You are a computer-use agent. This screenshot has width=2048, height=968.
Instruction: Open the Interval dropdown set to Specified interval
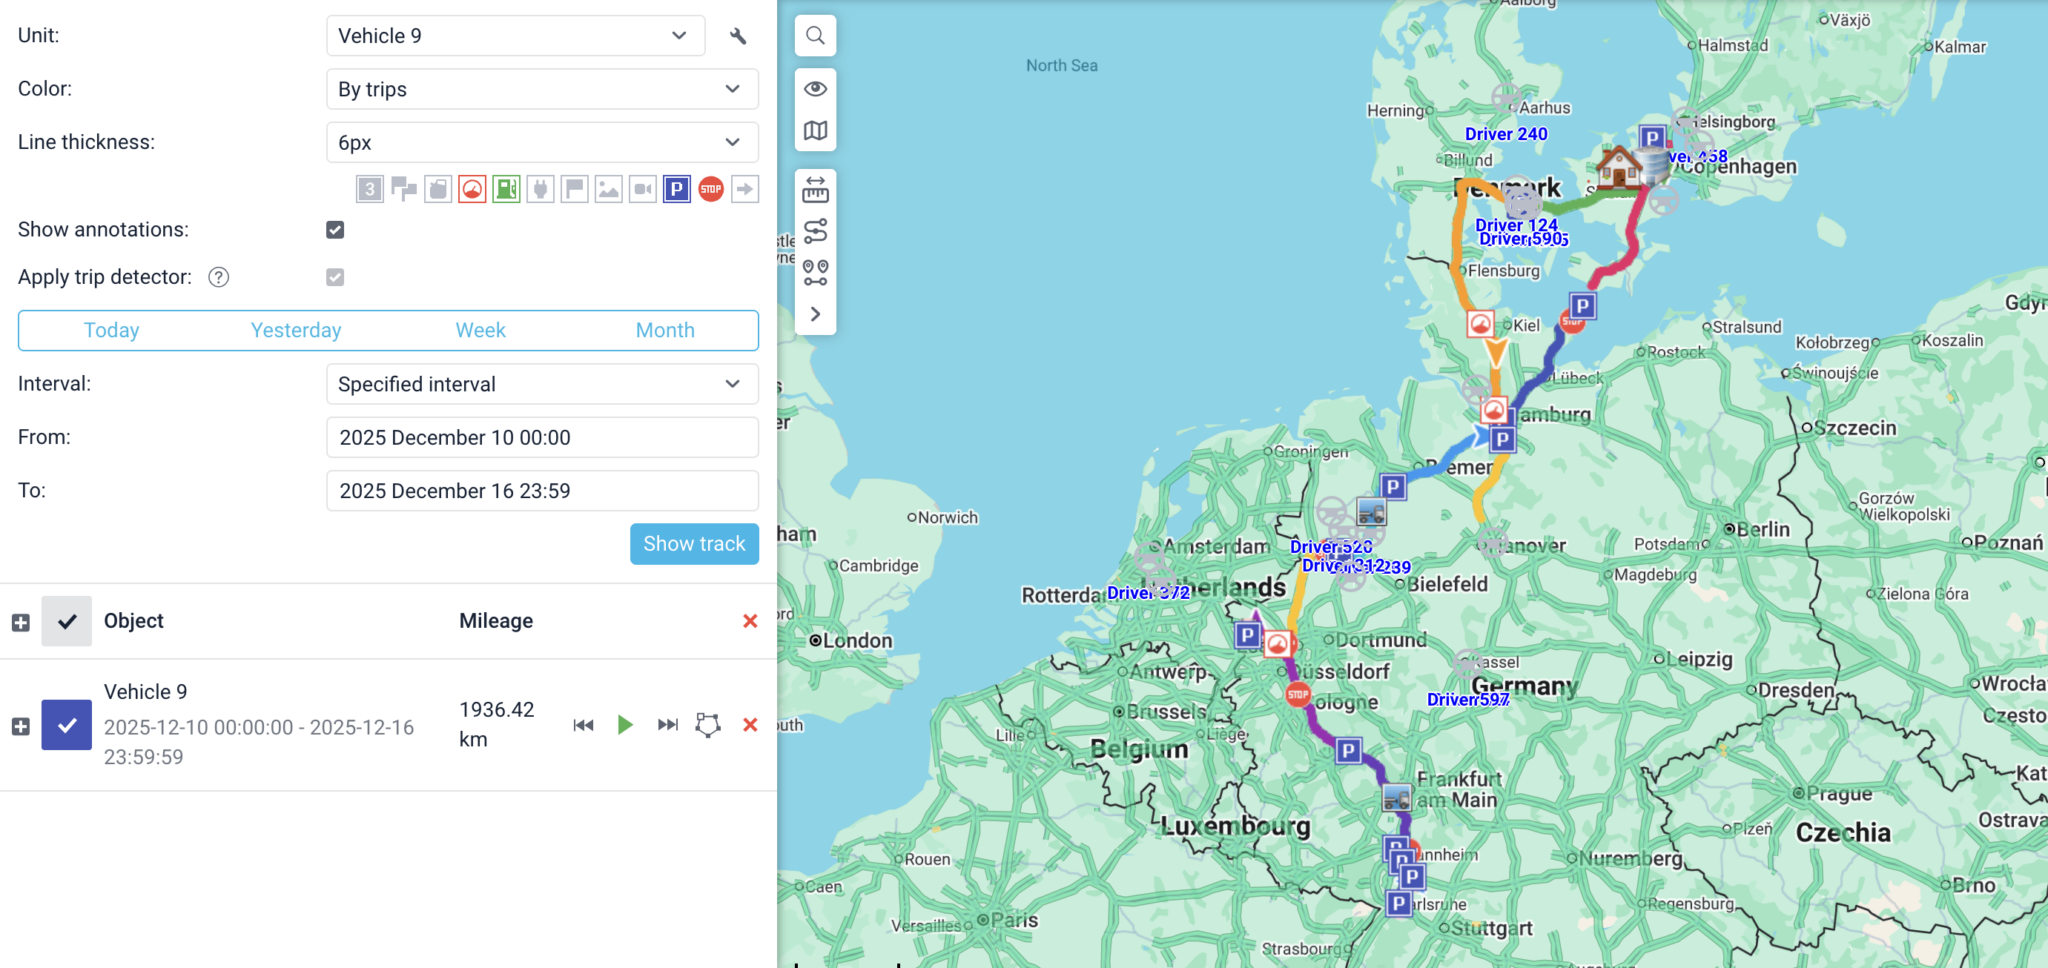click(542, 384)
